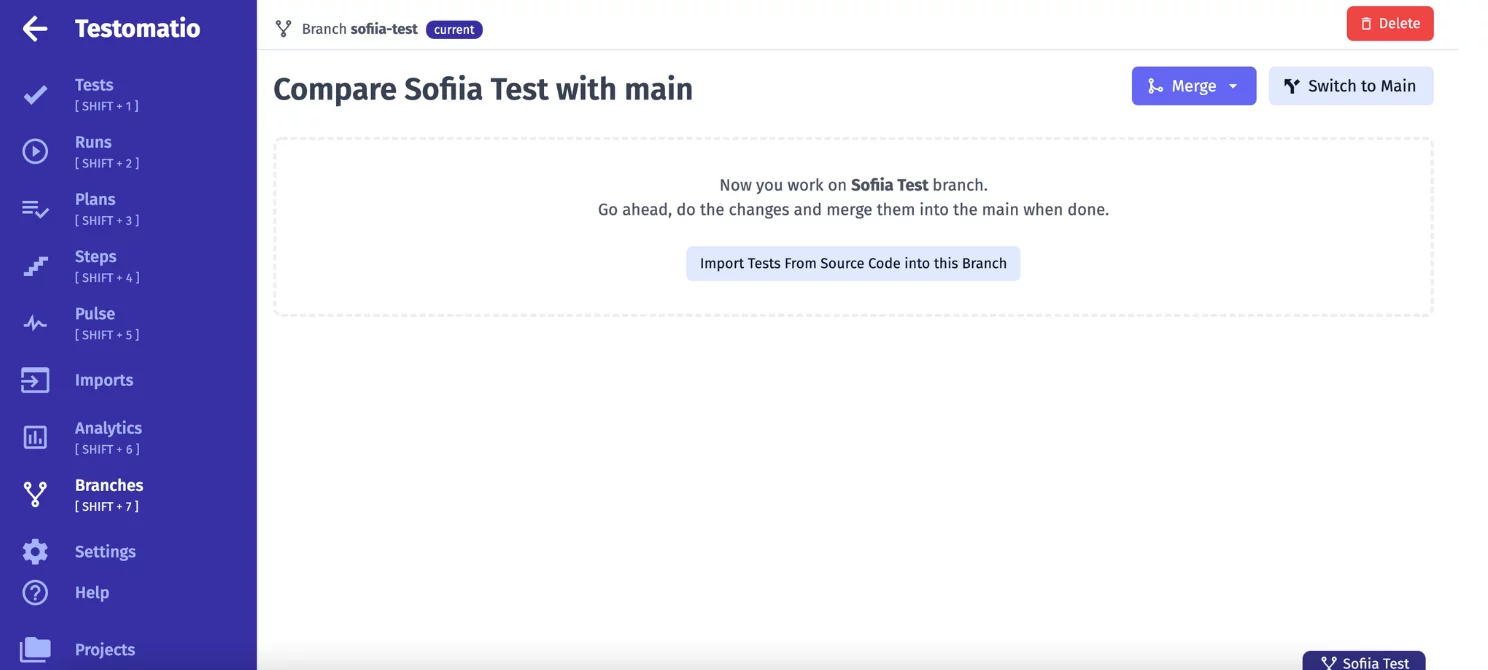Click the Help question mark icon
The width and height of the screenshot is (1488, 670).
(35, 592)
